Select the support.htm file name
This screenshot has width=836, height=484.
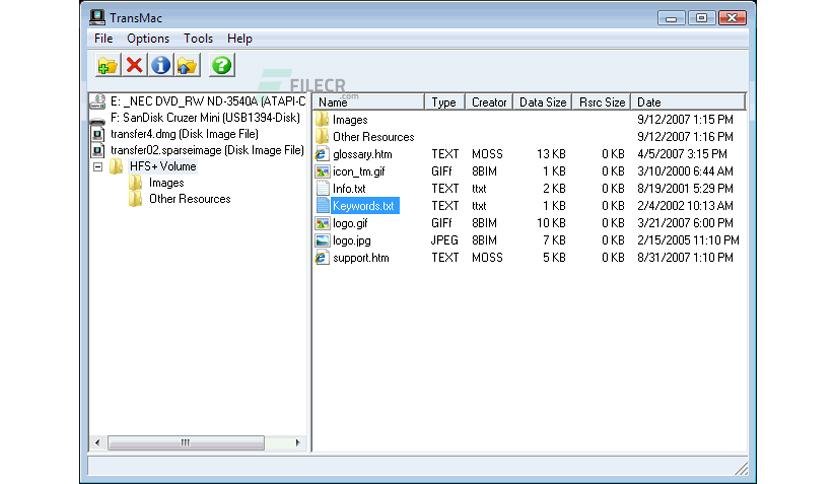coord(361,257)
